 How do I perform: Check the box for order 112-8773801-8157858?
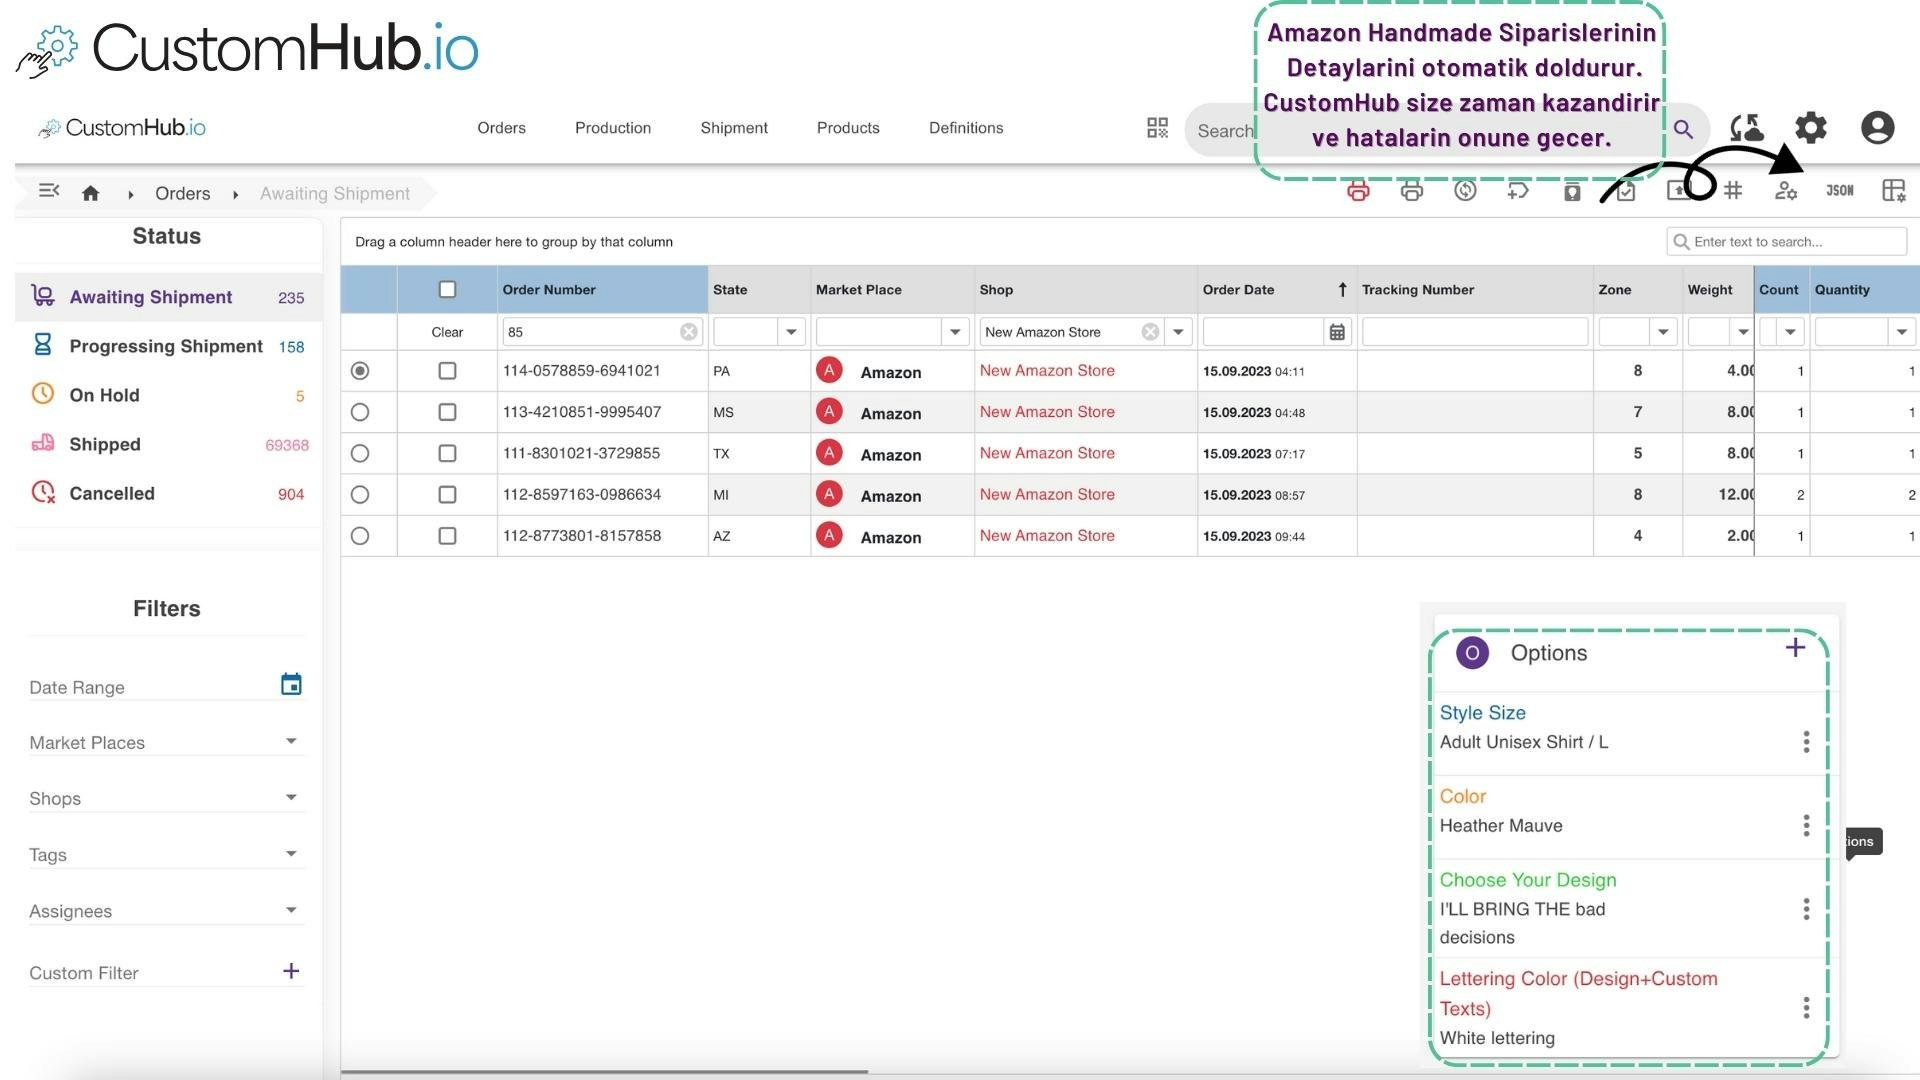447,536
